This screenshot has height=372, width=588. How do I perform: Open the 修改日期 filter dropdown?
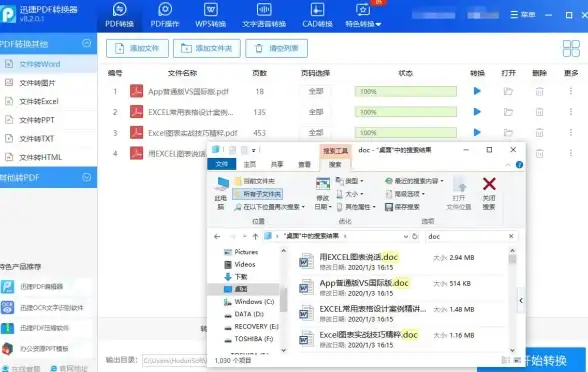tap(323, 194)
